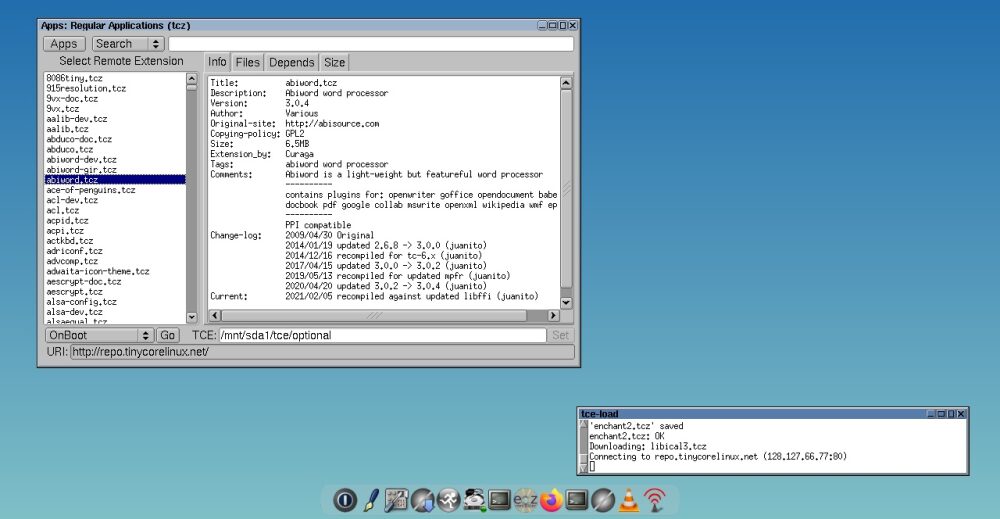The image size is (1000, 519).
Task: Click the Exit power icon in dock
Action: [x=345, y=500]
